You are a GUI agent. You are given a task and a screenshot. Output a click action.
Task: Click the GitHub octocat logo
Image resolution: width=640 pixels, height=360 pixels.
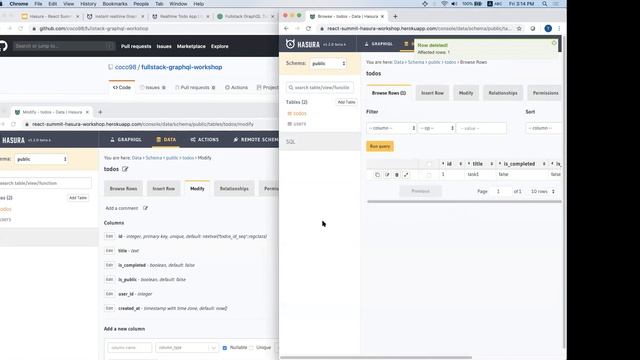tap(3, 46)
